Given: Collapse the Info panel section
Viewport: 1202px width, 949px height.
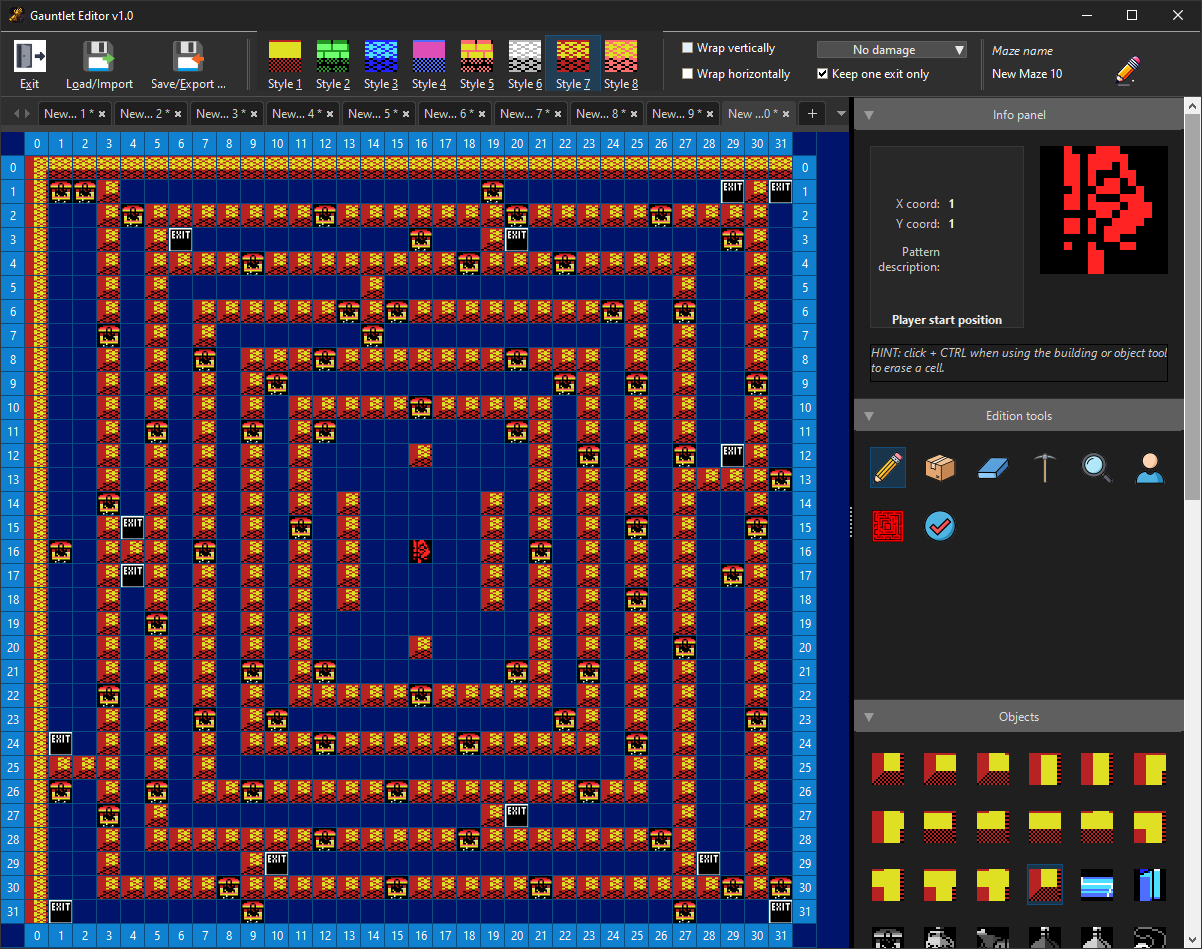Looking at the screenshot, I should pyautogui.click(x=869, y=115).
